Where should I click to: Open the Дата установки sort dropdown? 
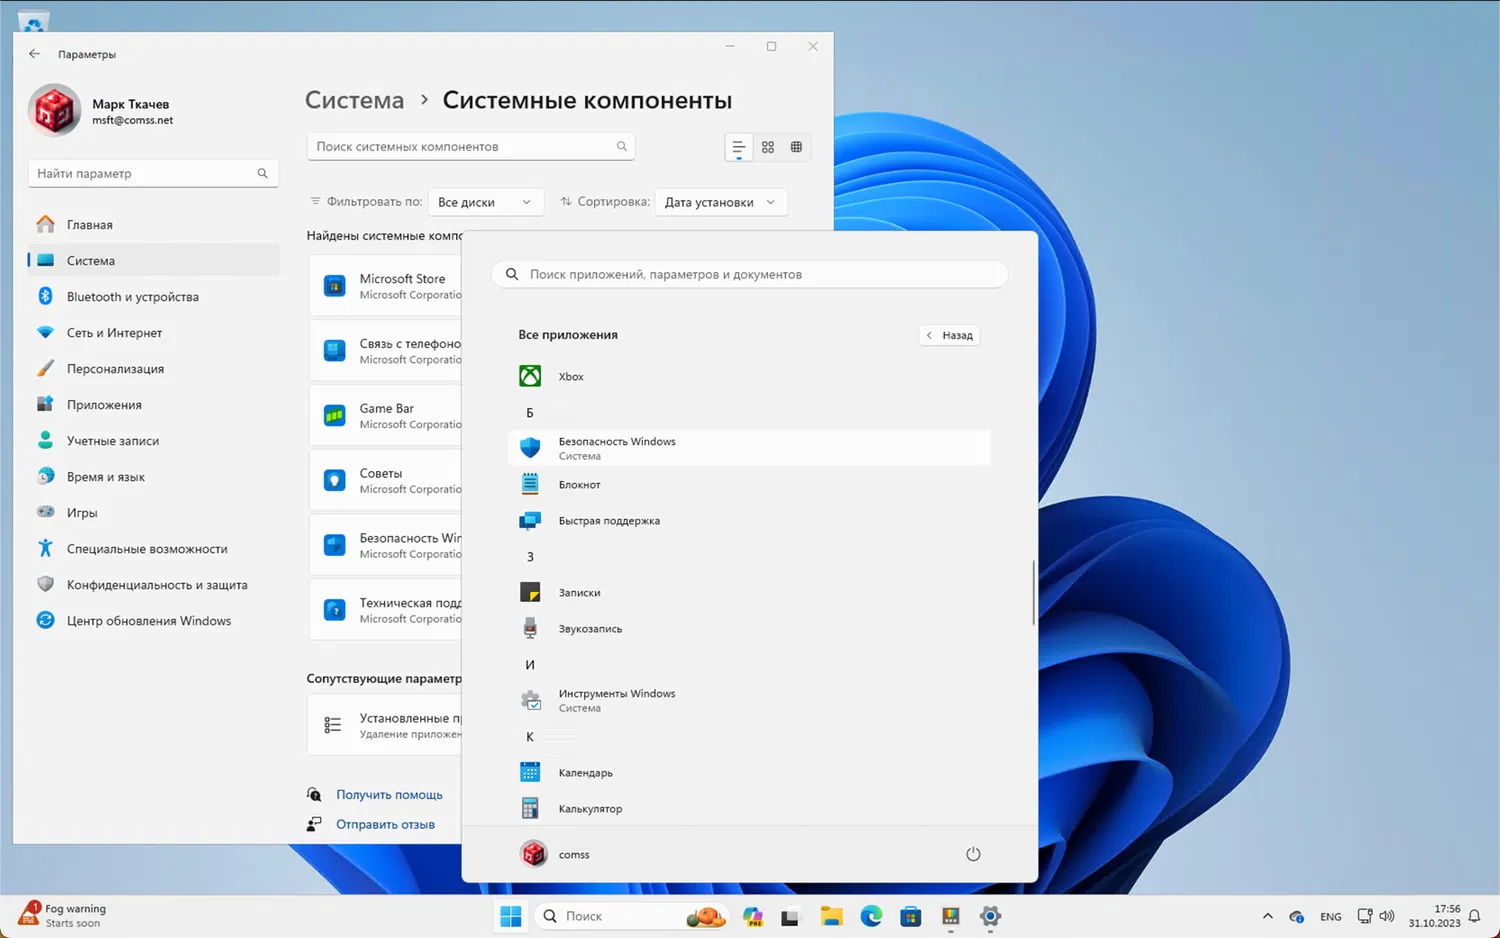[x=721, y=202]
